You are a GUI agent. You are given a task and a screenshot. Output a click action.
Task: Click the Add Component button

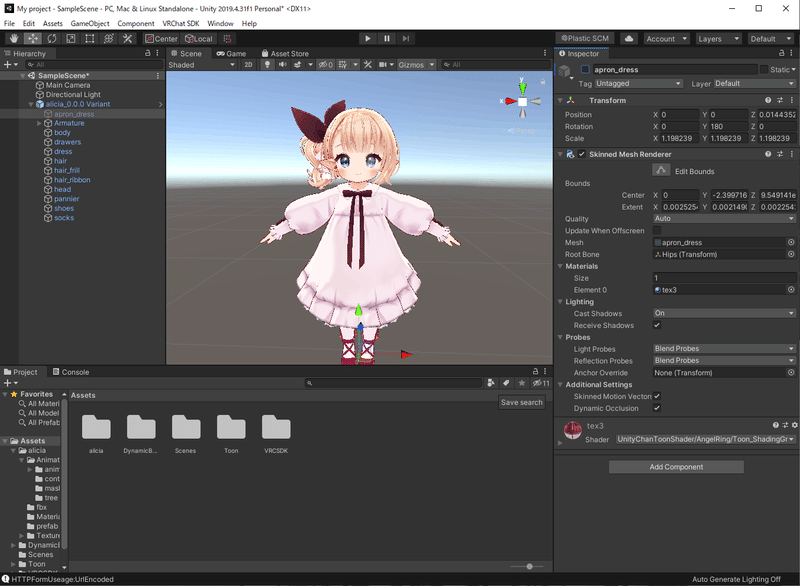(676, 466)
